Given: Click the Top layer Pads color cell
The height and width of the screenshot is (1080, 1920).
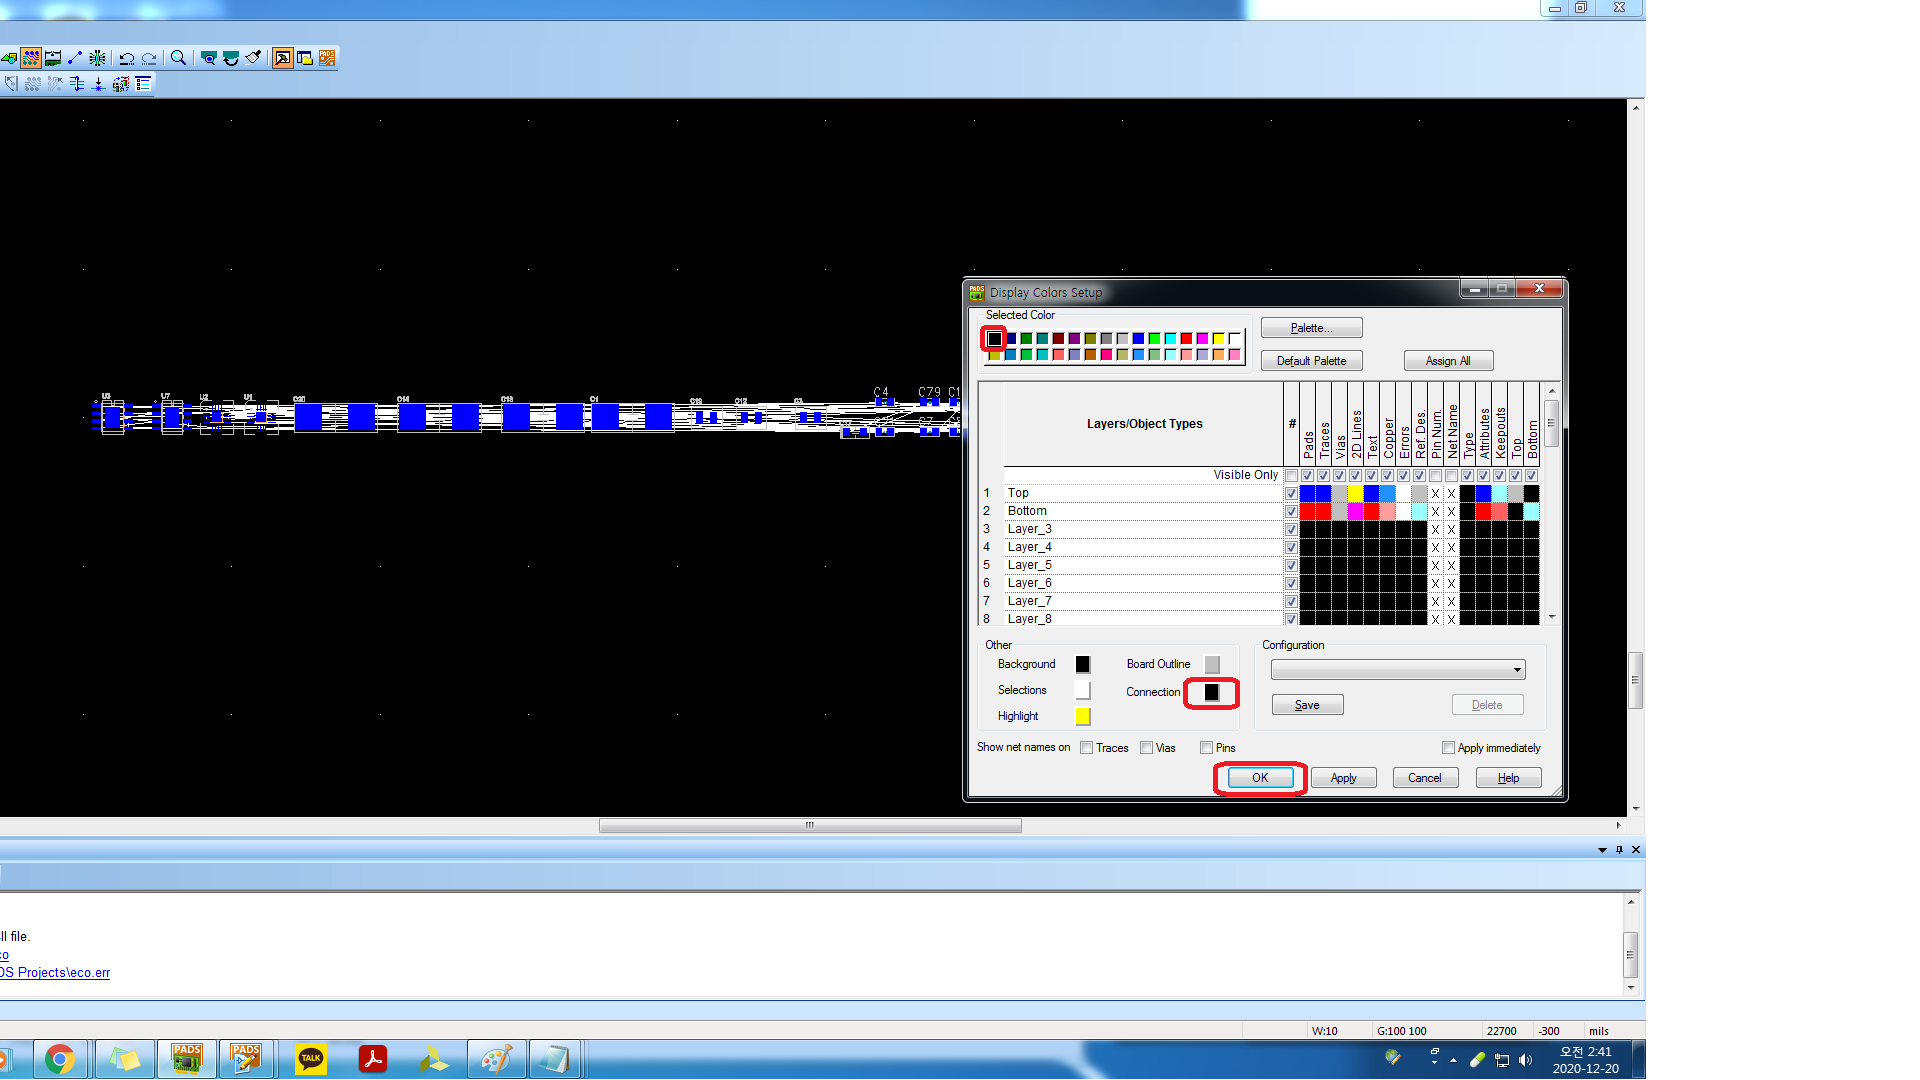Looking at the screenshot, I should 1307,493.
